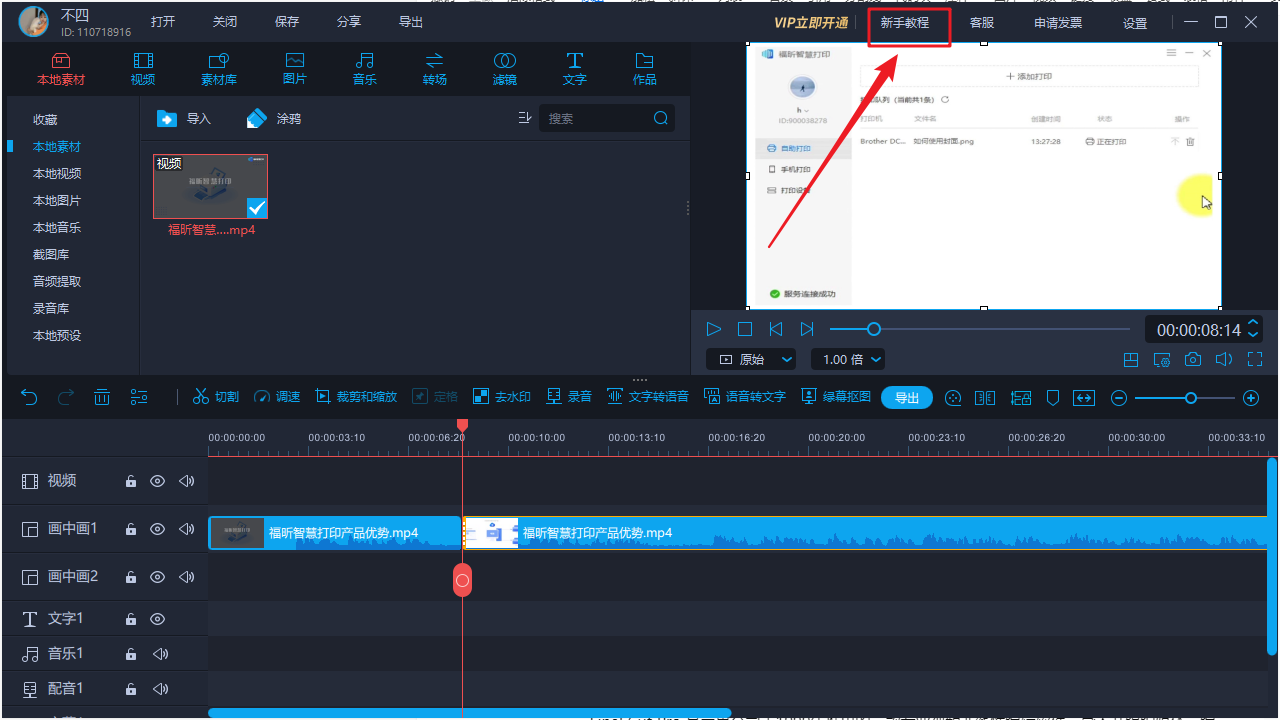Open the 滤镜 filters tab
1280x720 pixels.
505,69
